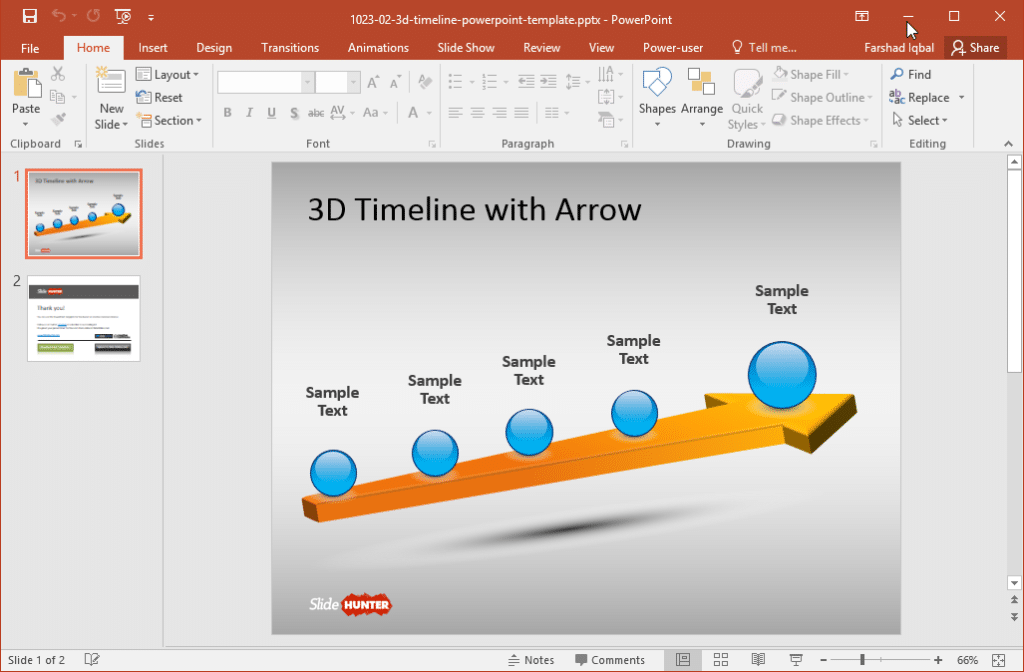
Task: Switch to the Design tab
Action: coord(214,47)
